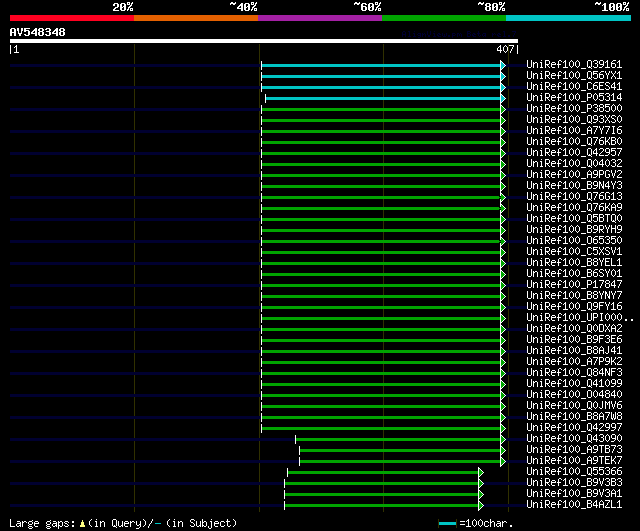This screenshot has height=531, width=640.
Task: Click UniRef100_B6SY01 text
Action: click(574, 274)
